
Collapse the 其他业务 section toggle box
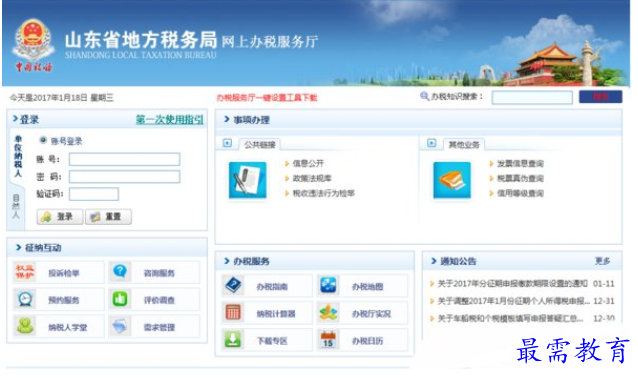pyautogui.click(x=432, y=143)
